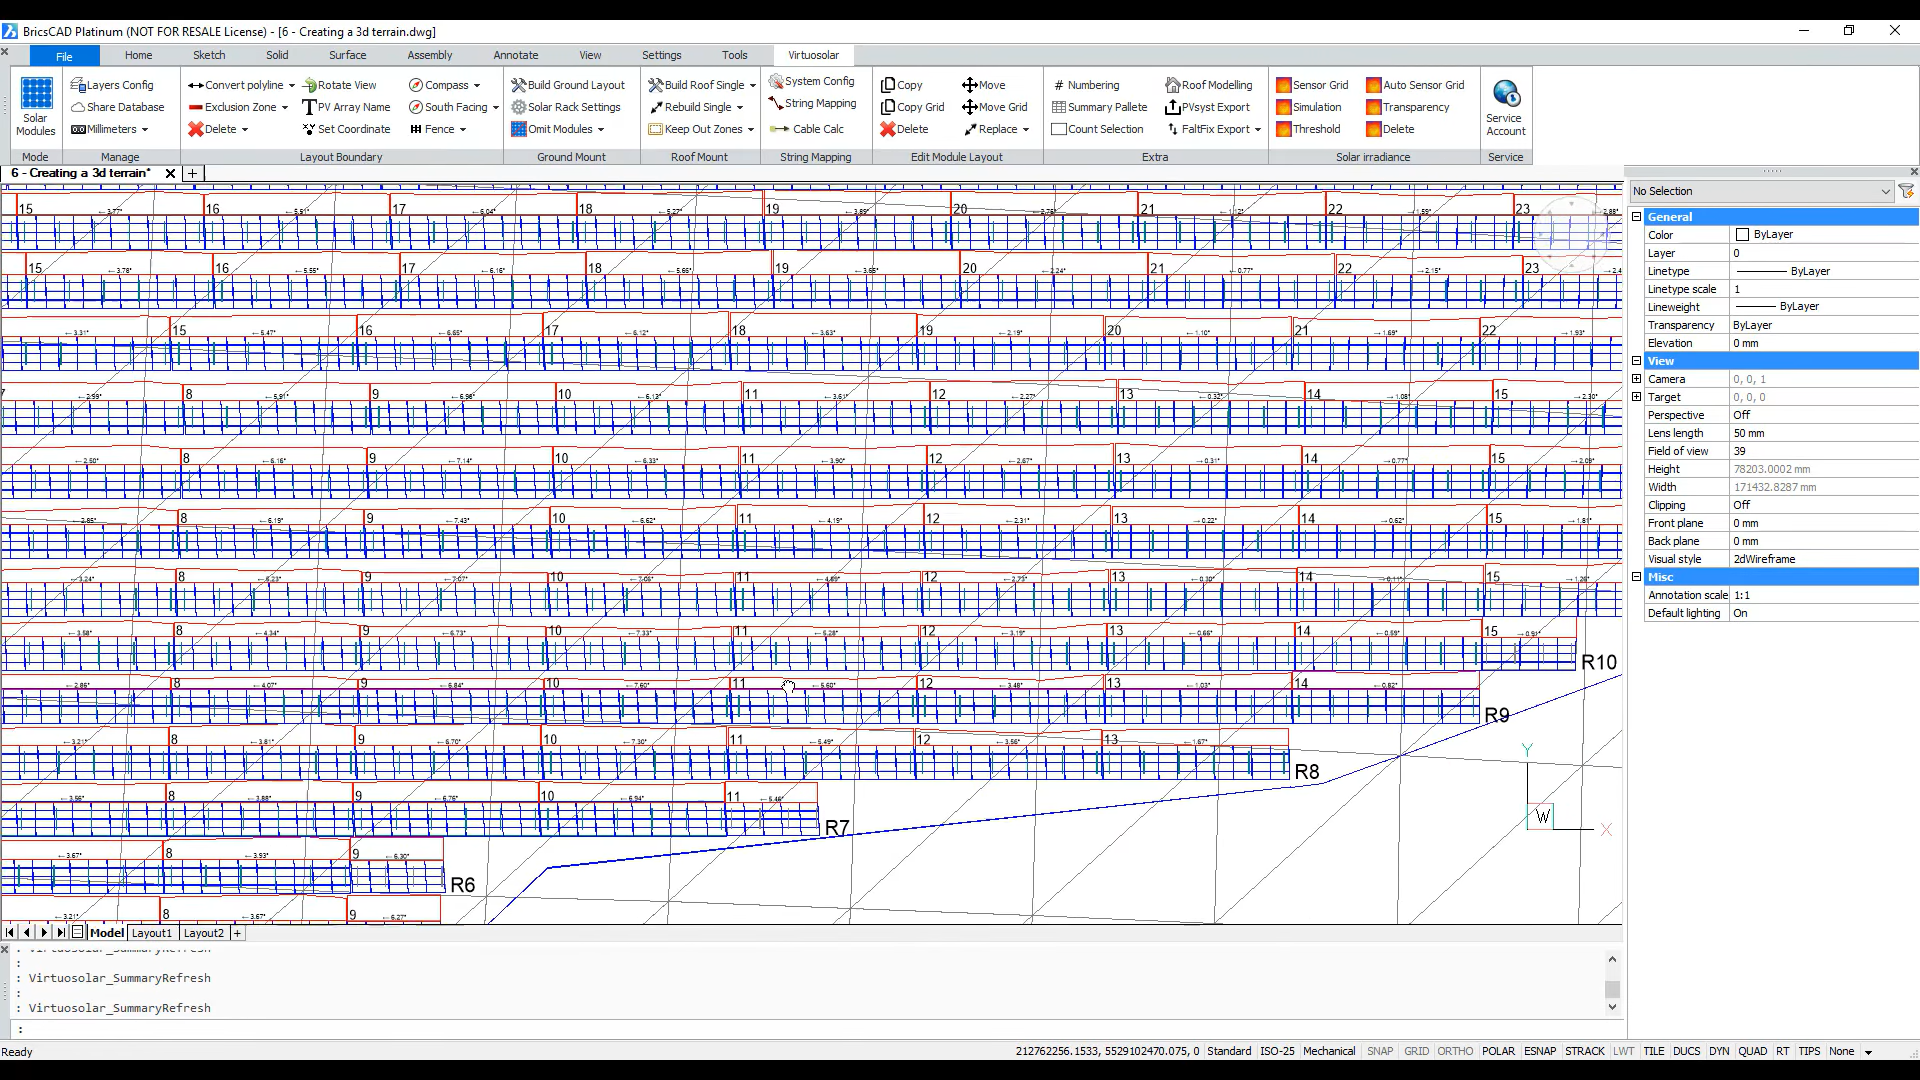
Task: Switch to the Annotate ribbon tab
Action: click(x=515, y=55)
